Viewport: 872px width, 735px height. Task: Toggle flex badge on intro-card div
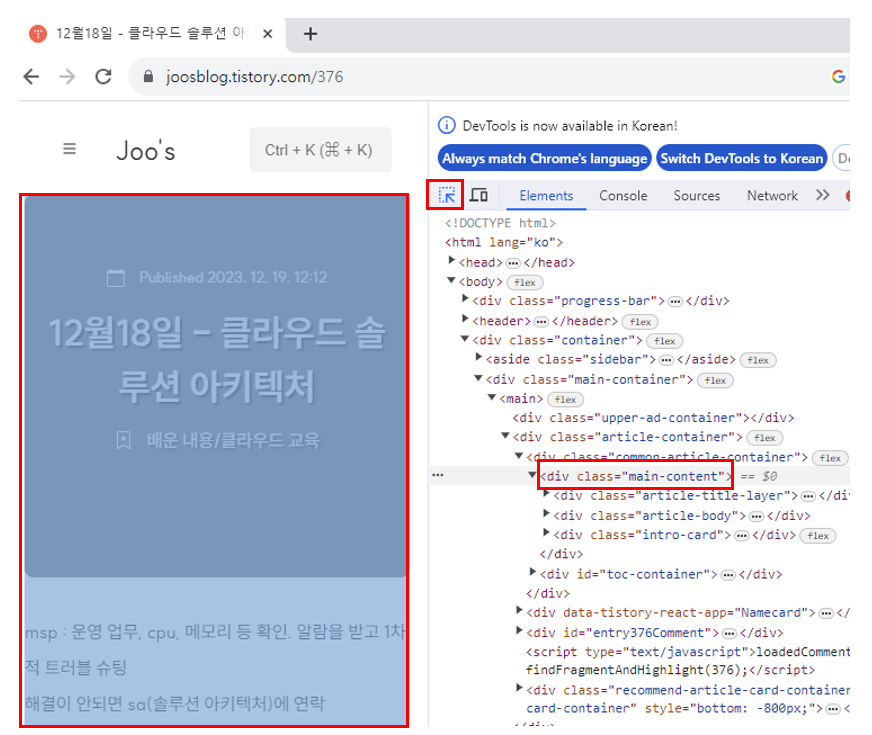point(818,536)
